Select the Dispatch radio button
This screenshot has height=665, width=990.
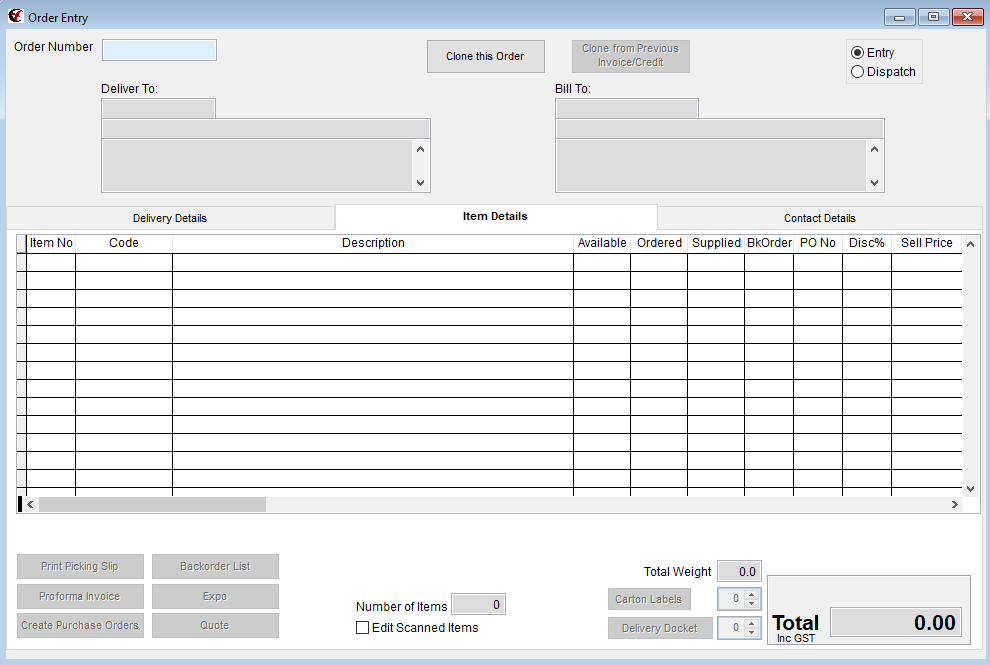click(x=857, y=72)
